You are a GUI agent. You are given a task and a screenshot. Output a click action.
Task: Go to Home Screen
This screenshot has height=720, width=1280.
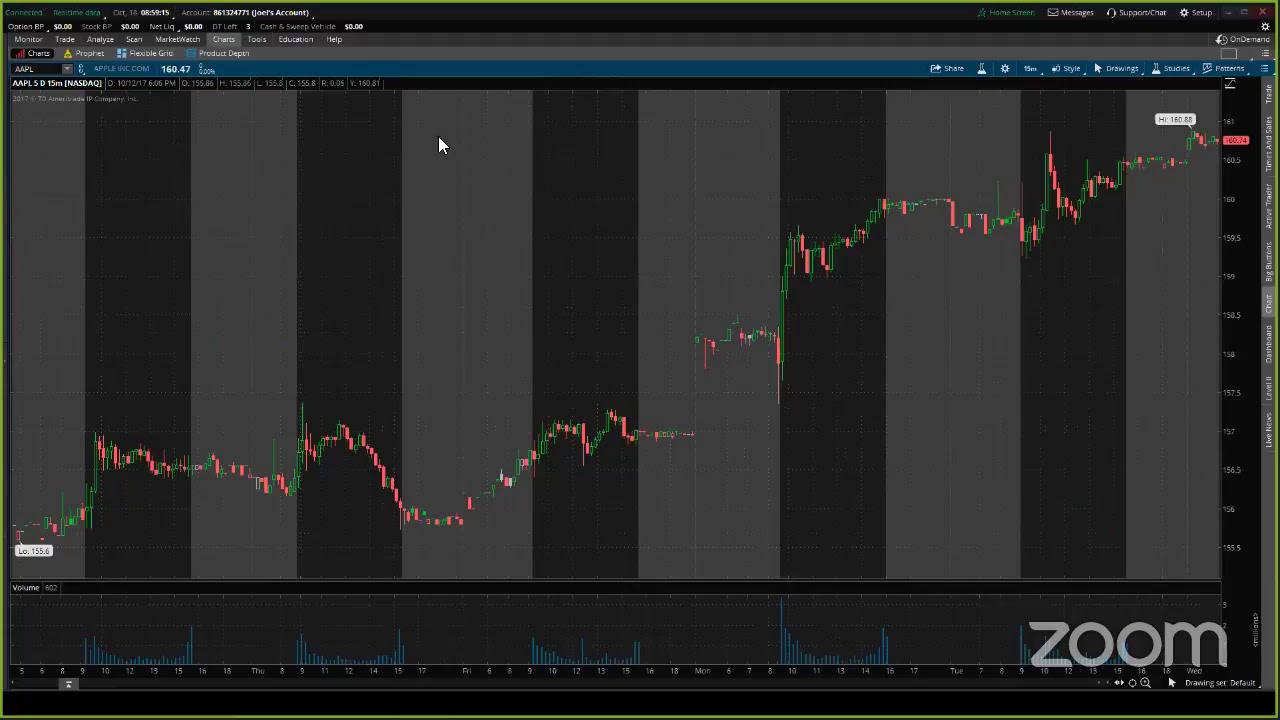(x=1005, y=12)
